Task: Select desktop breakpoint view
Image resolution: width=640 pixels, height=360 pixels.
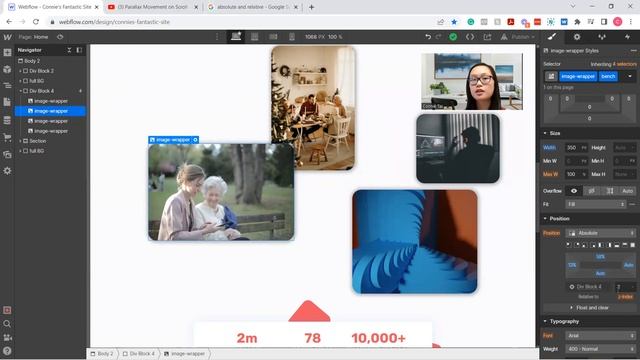Action: click(236, 37)
